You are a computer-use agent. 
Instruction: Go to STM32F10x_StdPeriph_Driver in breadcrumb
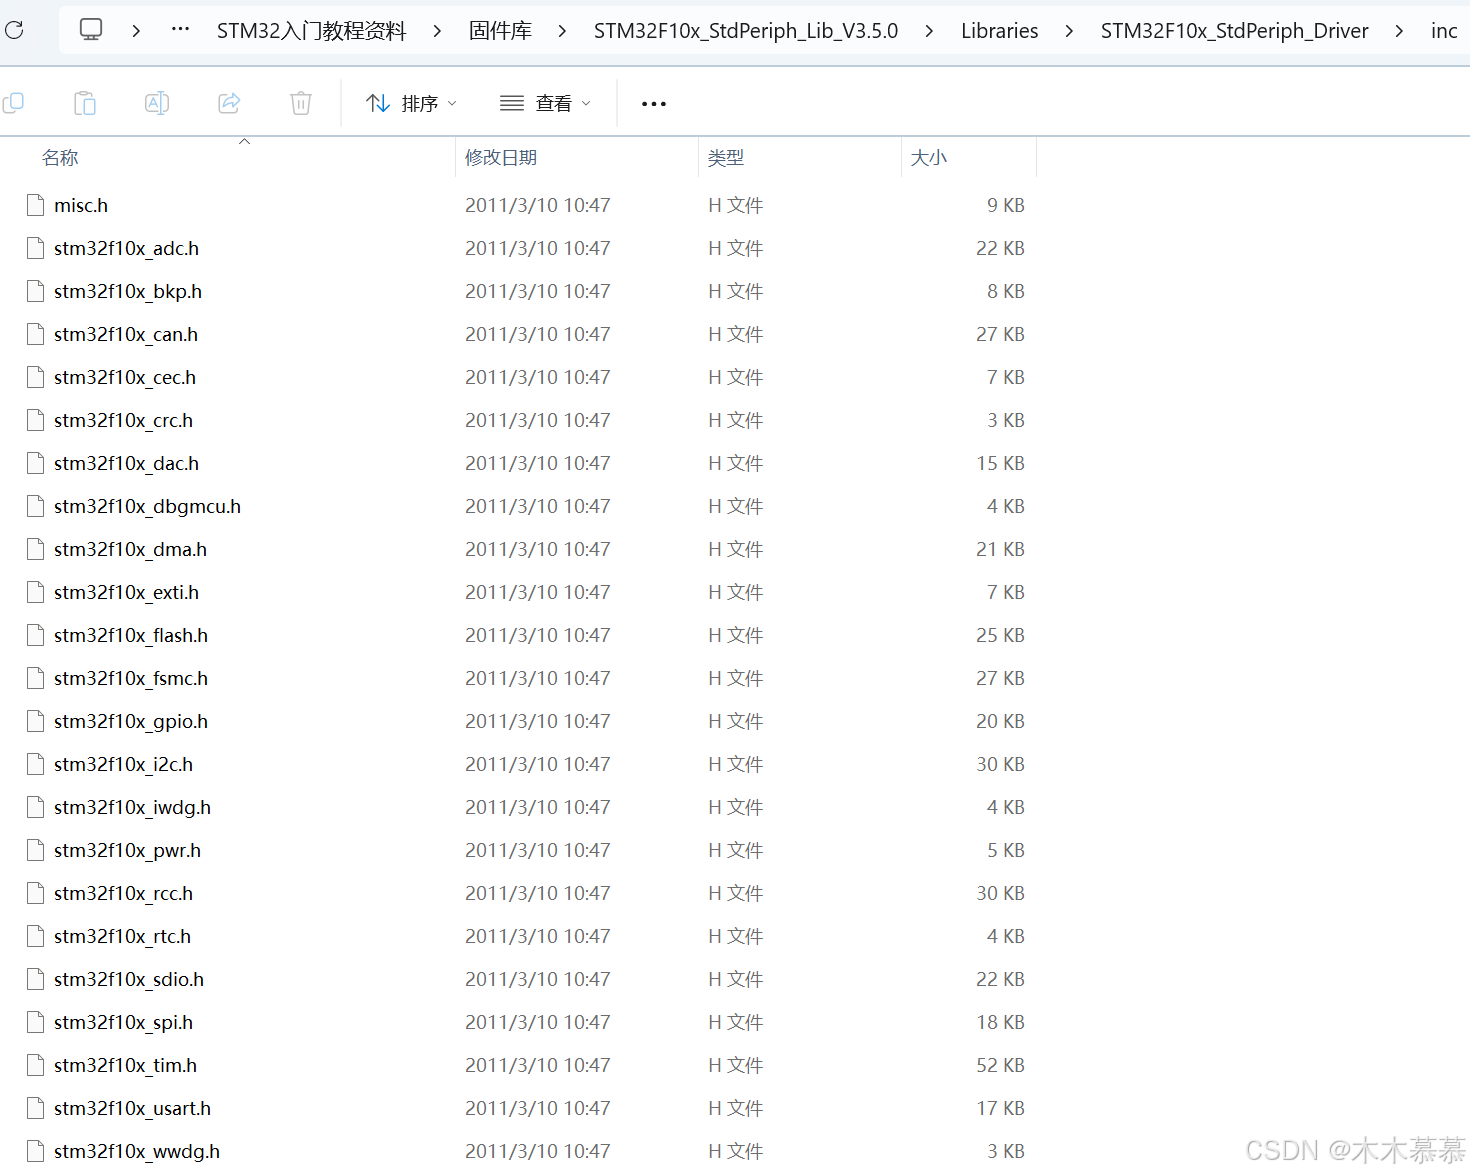click(1235, 31)
